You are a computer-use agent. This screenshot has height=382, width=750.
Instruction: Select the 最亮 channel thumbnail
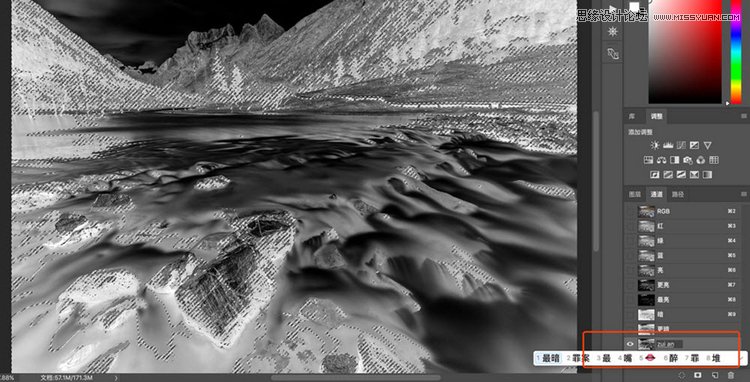coord(646,300)
